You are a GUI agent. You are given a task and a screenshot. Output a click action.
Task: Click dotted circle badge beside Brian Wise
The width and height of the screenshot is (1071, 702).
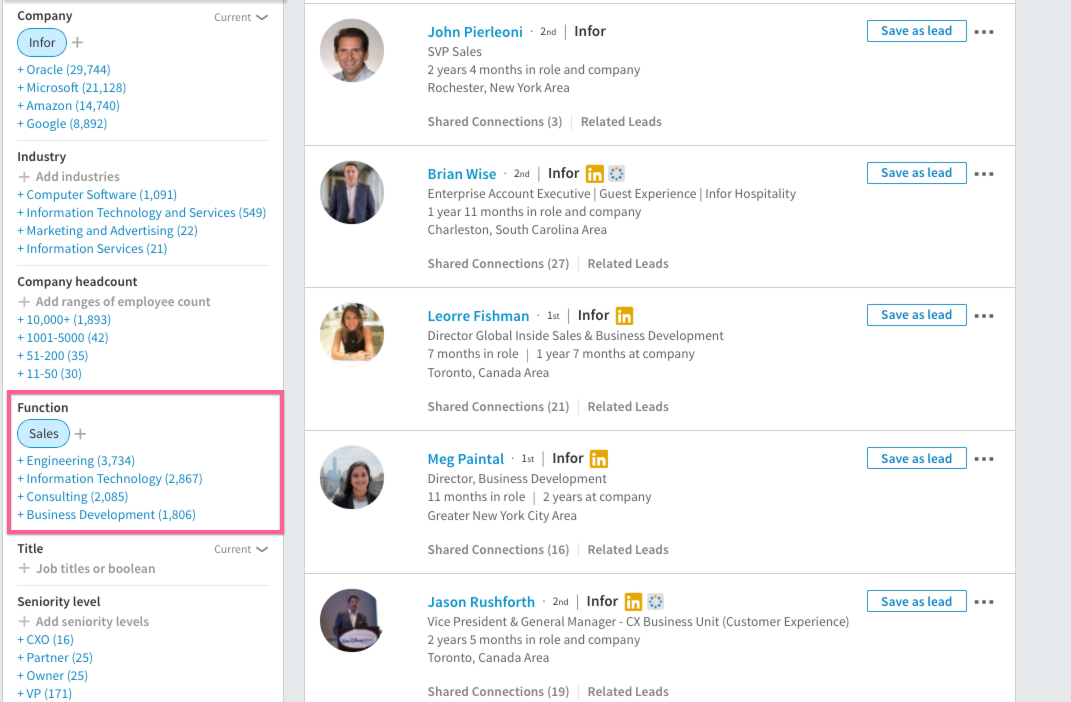point(617,173)
